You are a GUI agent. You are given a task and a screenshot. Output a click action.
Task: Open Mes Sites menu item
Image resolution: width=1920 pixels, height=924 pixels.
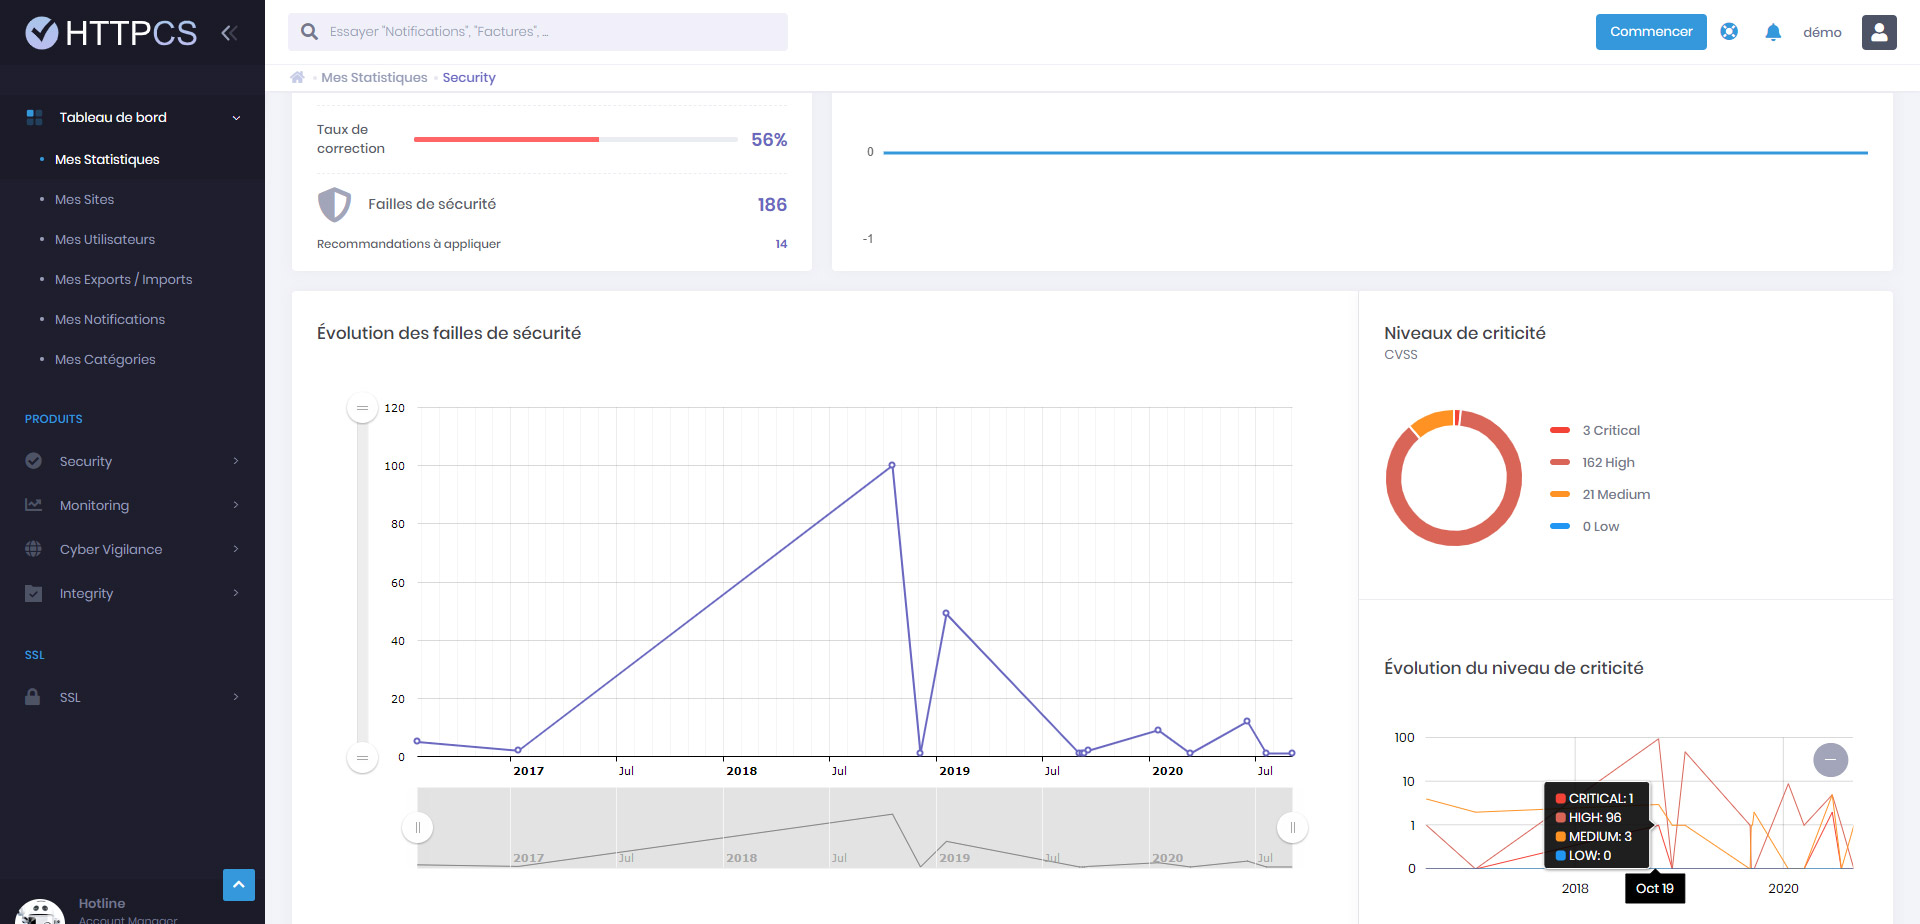pyautogui.click(x=85, y=199)
